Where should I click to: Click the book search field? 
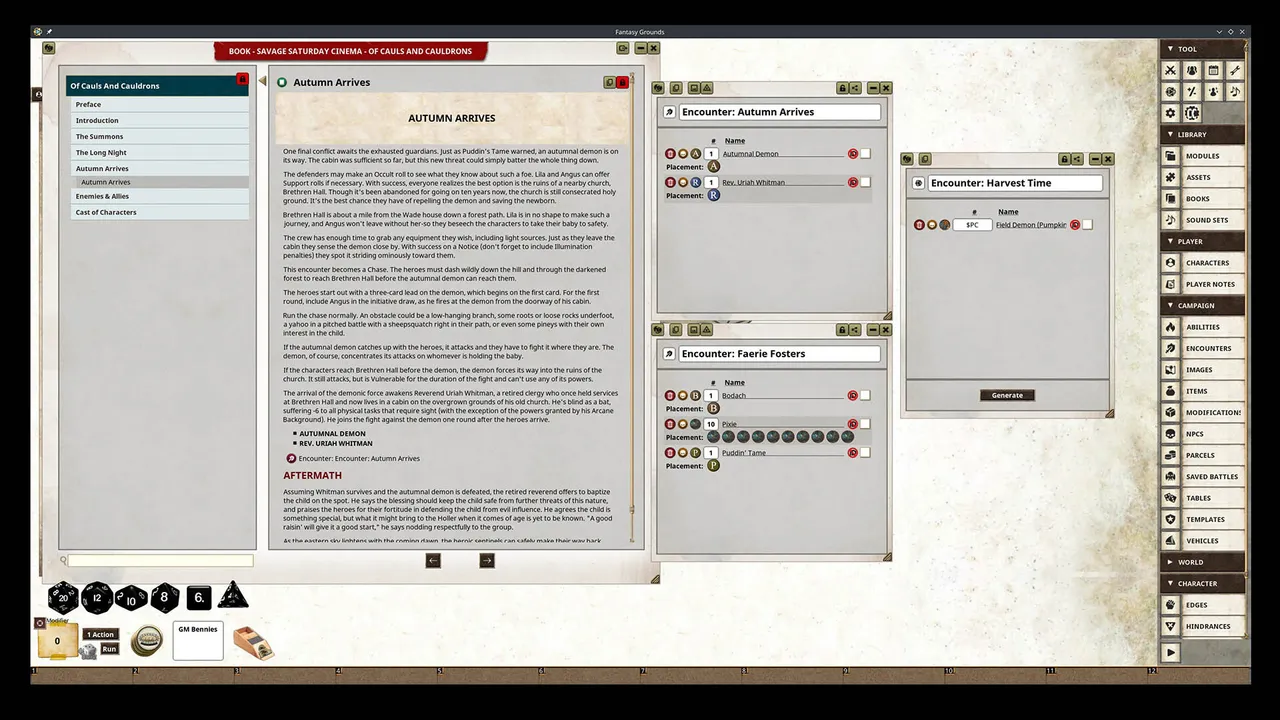coord(160,561)
